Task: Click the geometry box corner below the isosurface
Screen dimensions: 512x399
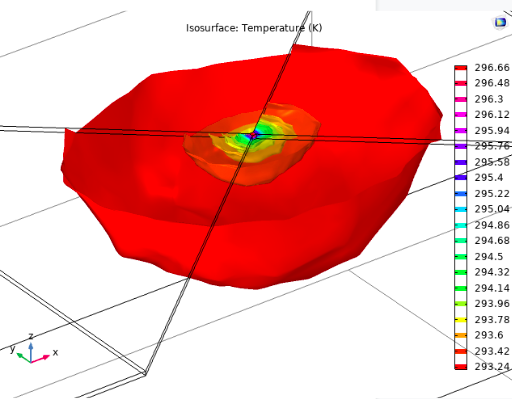Action: click(145, 373)
